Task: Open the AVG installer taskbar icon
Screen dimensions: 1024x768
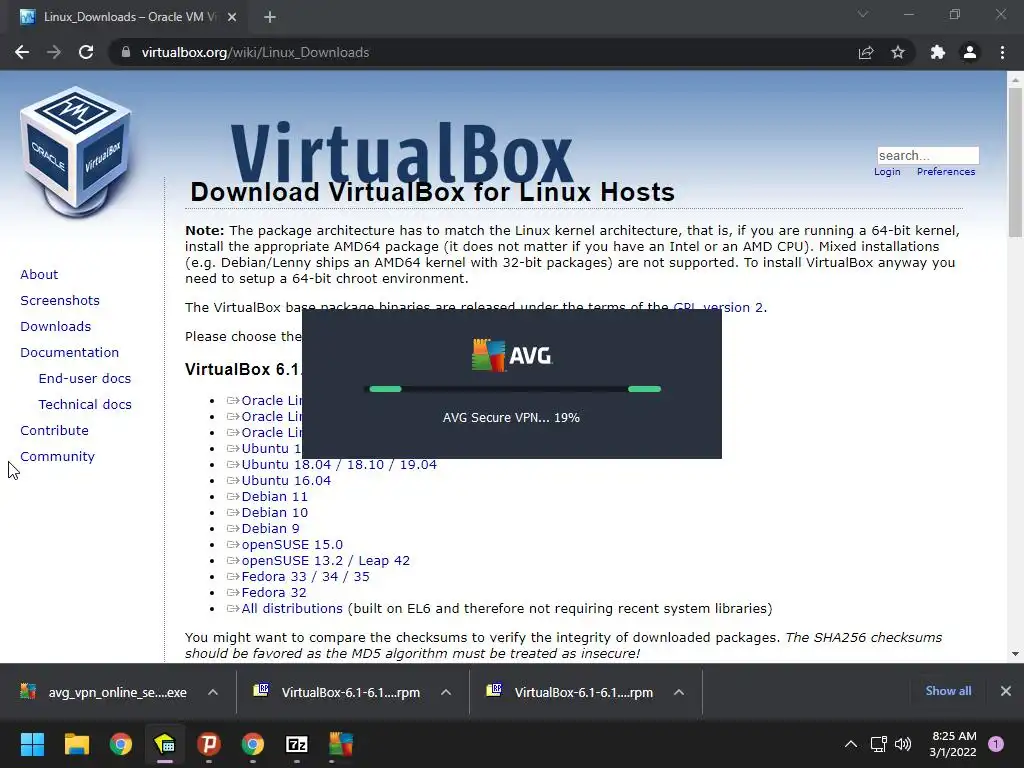Action: pyautogui.click(x=341, y=744)
